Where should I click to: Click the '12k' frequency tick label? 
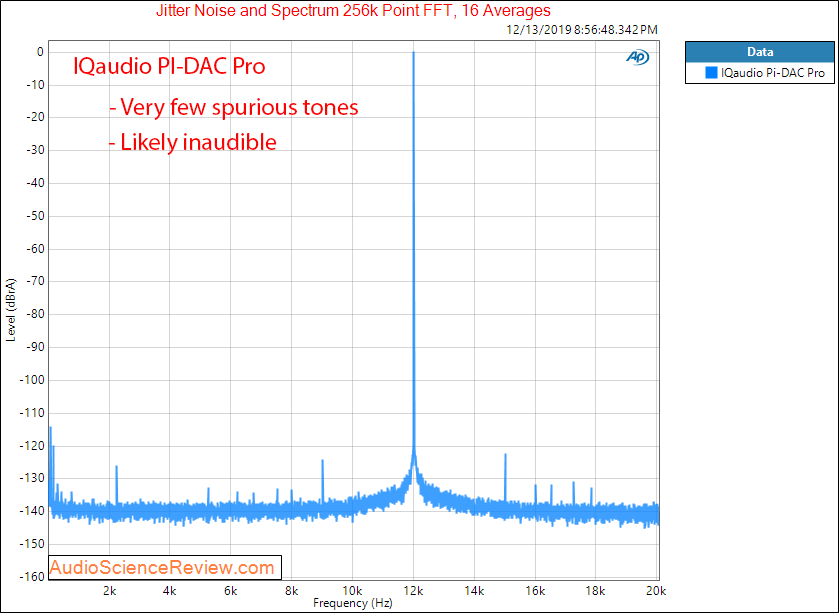tap(413, 591)
